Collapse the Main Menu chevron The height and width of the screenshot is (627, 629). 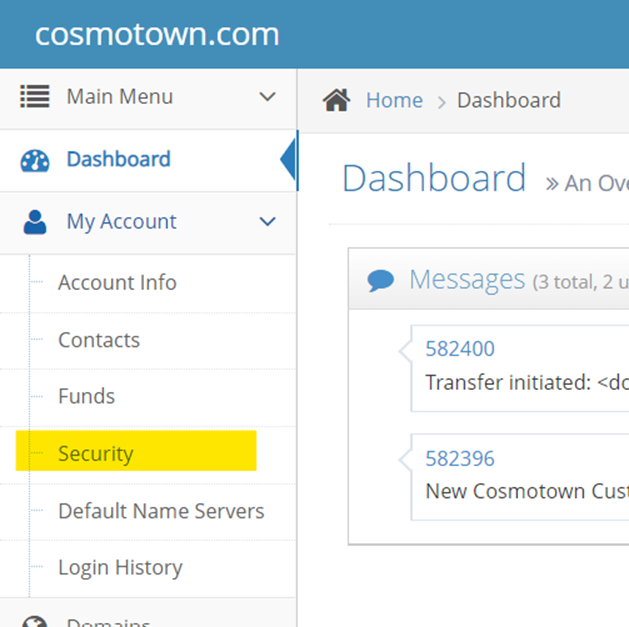(x=267, y=97)
